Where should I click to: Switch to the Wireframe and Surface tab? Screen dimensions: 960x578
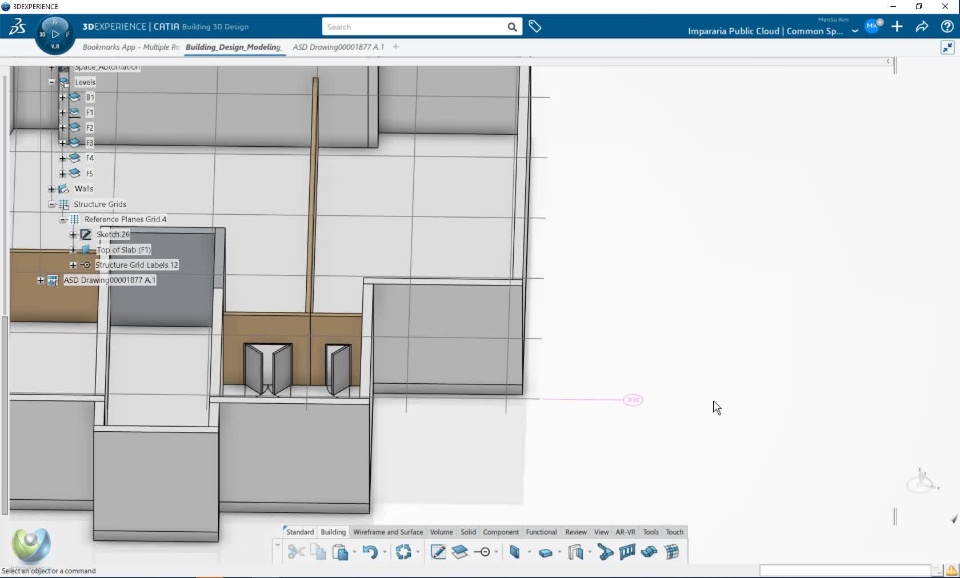[x=388, y=532]
